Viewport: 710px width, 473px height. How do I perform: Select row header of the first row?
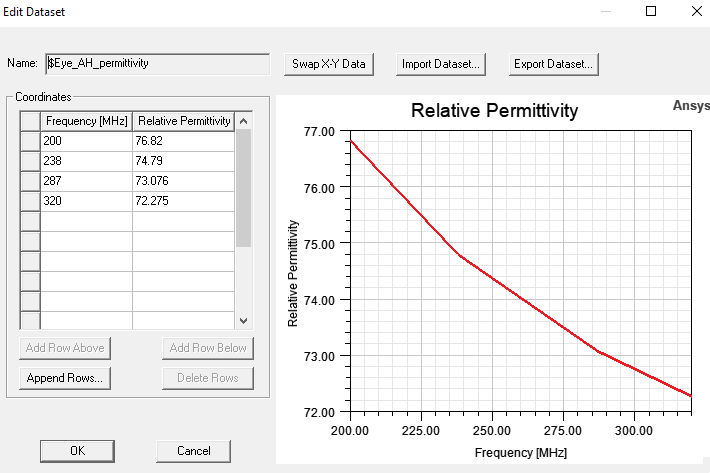coord(30,141)
